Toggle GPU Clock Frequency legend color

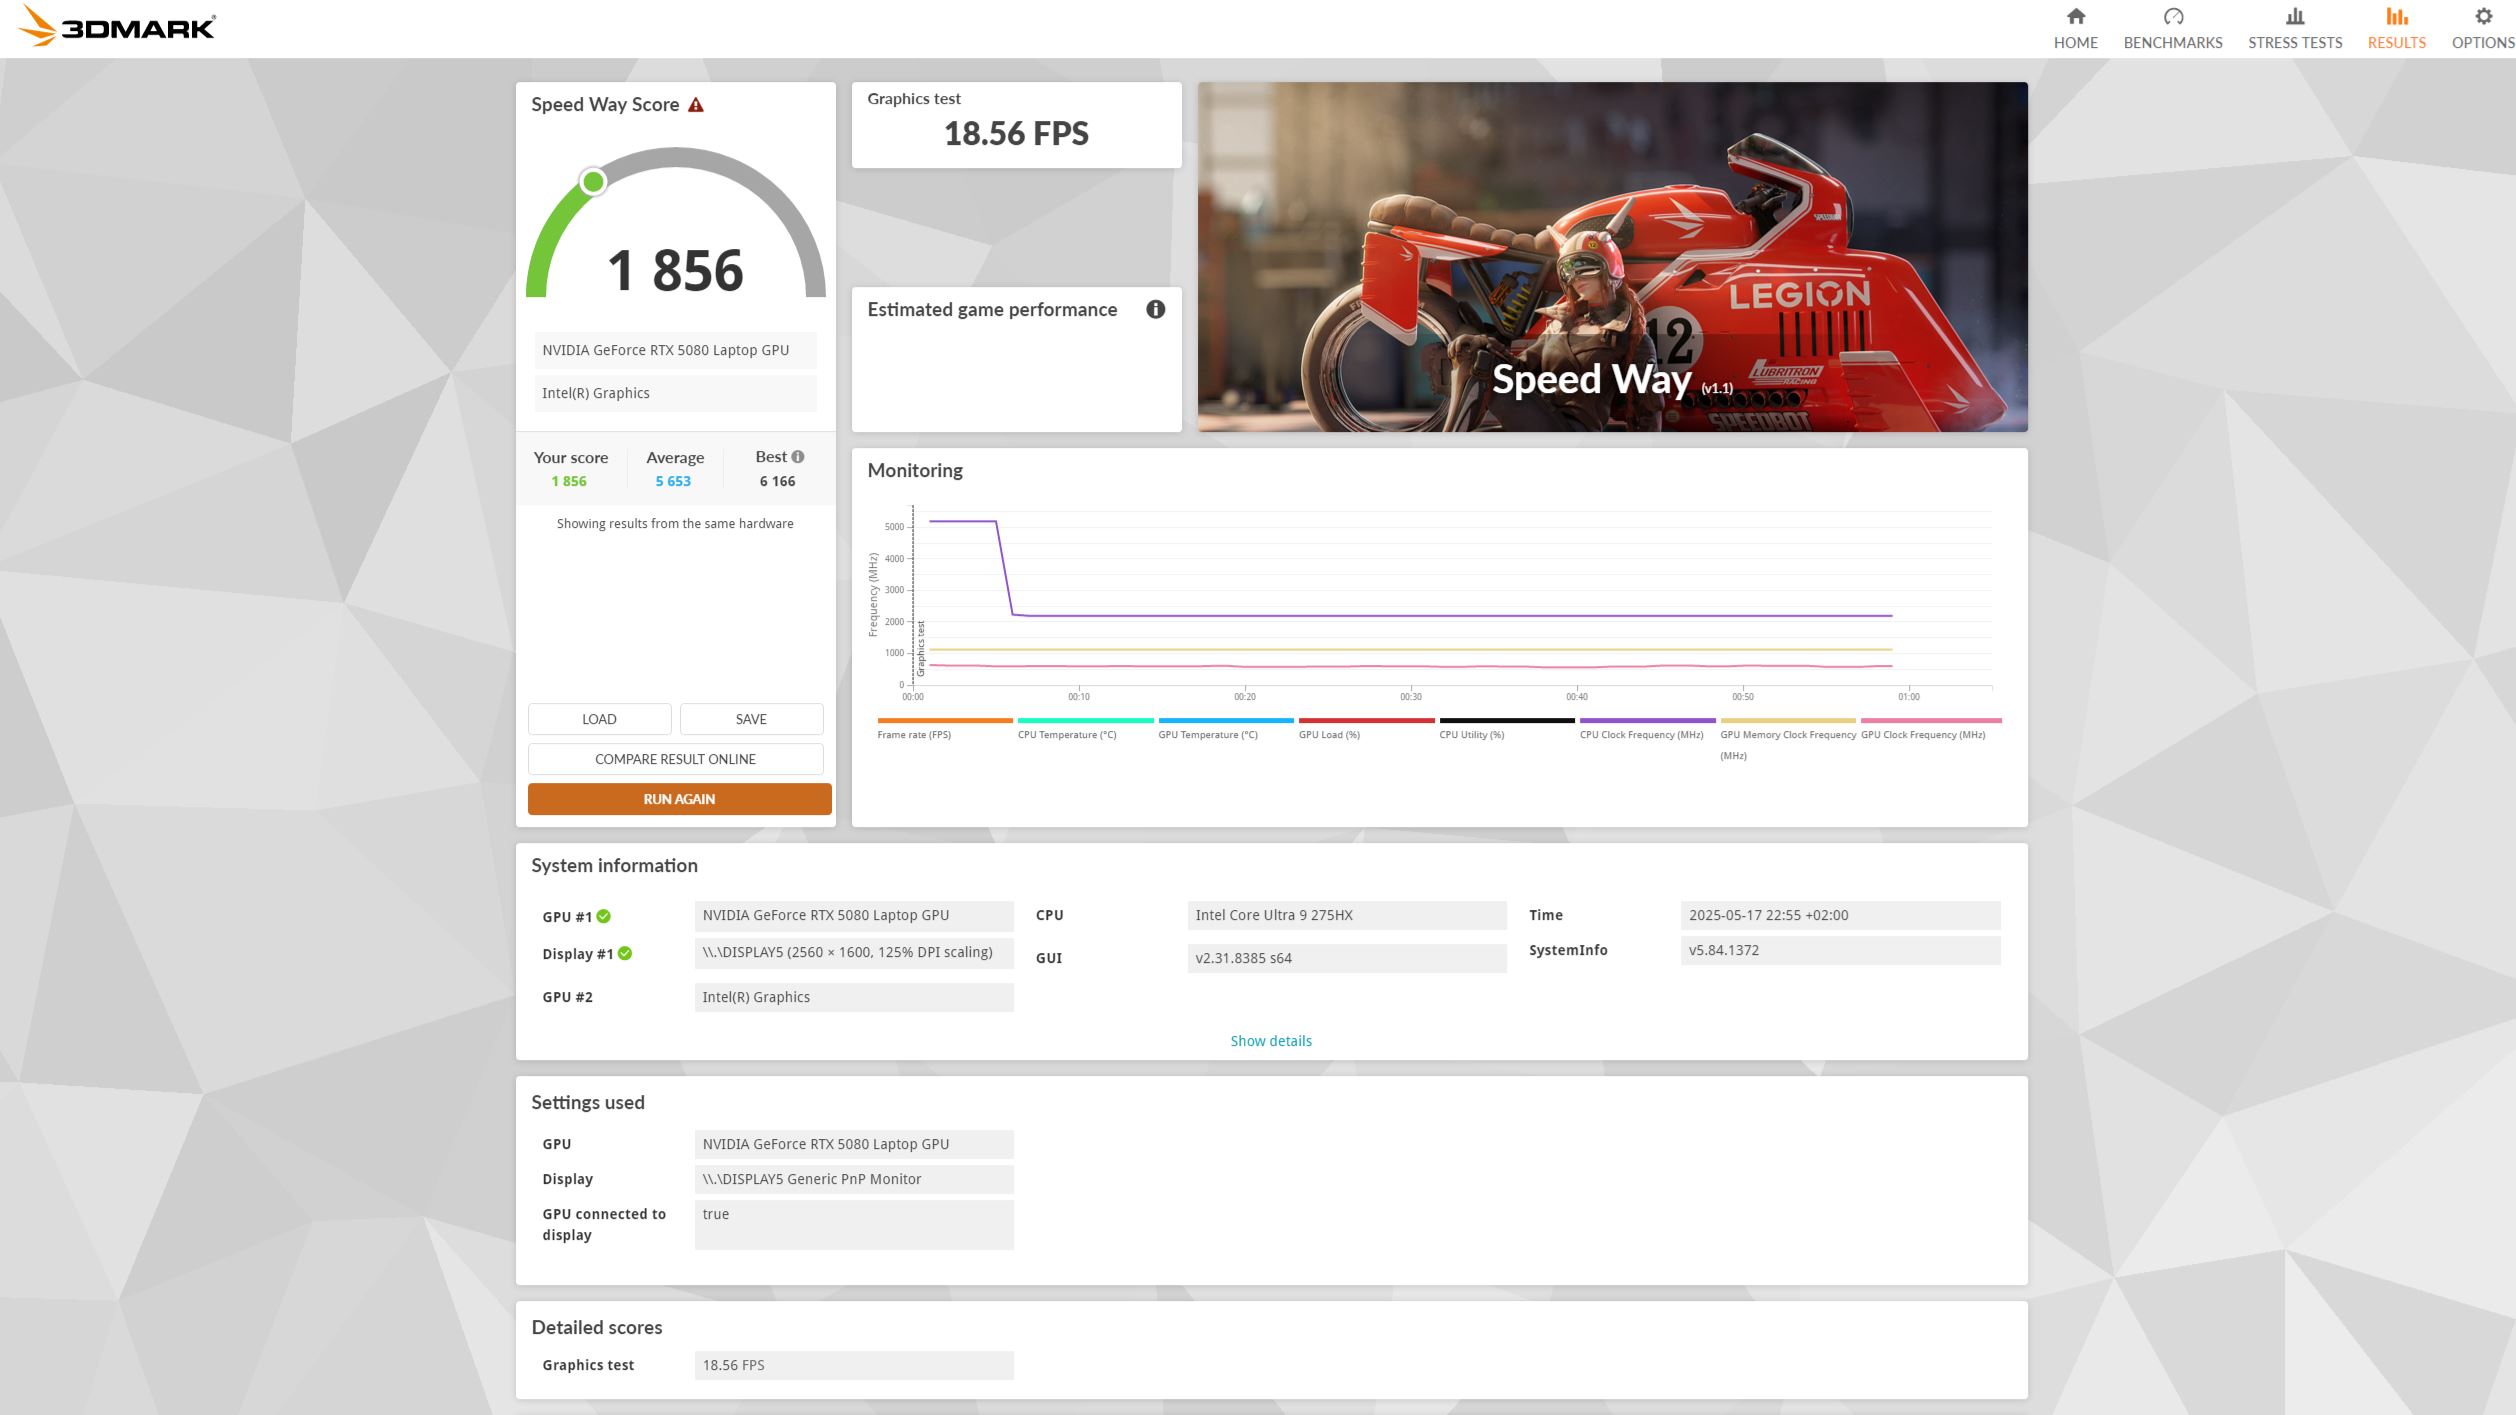click(1930, 720)
